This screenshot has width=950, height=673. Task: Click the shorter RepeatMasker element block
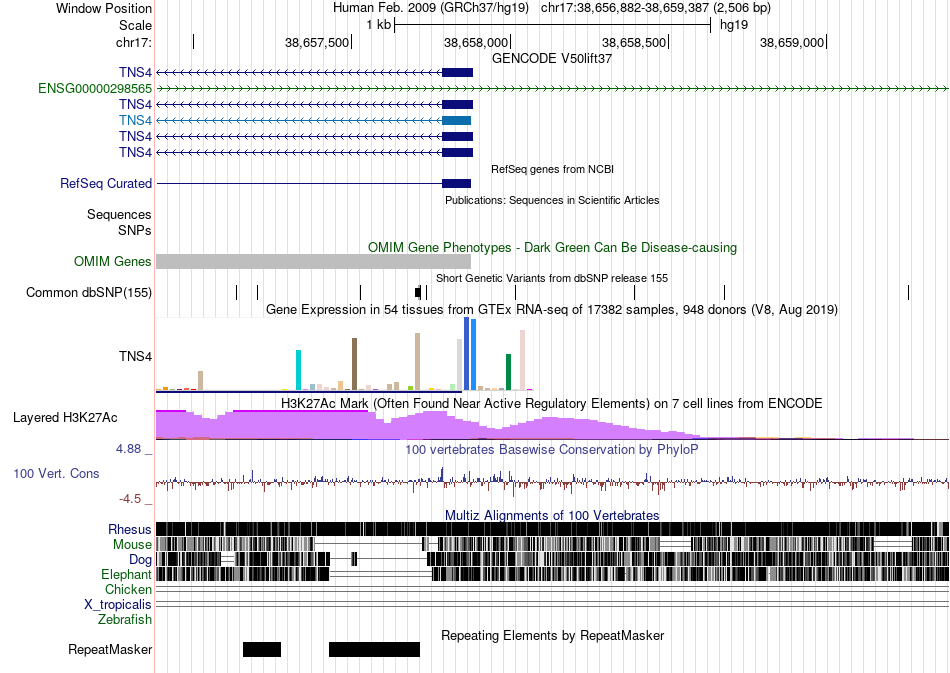pos(262,649)
